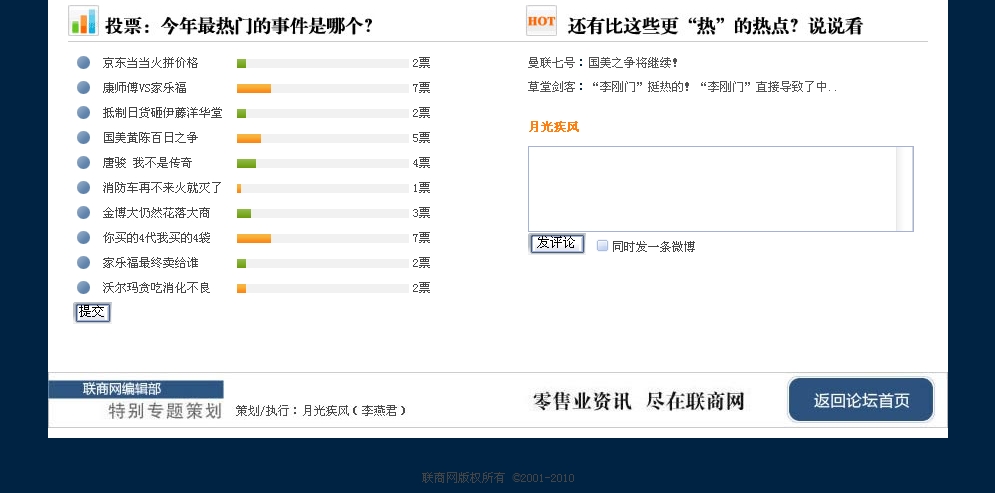
Task: Select the 金博大仍然花落大商 radio button
Action: [x=84, y=213]
